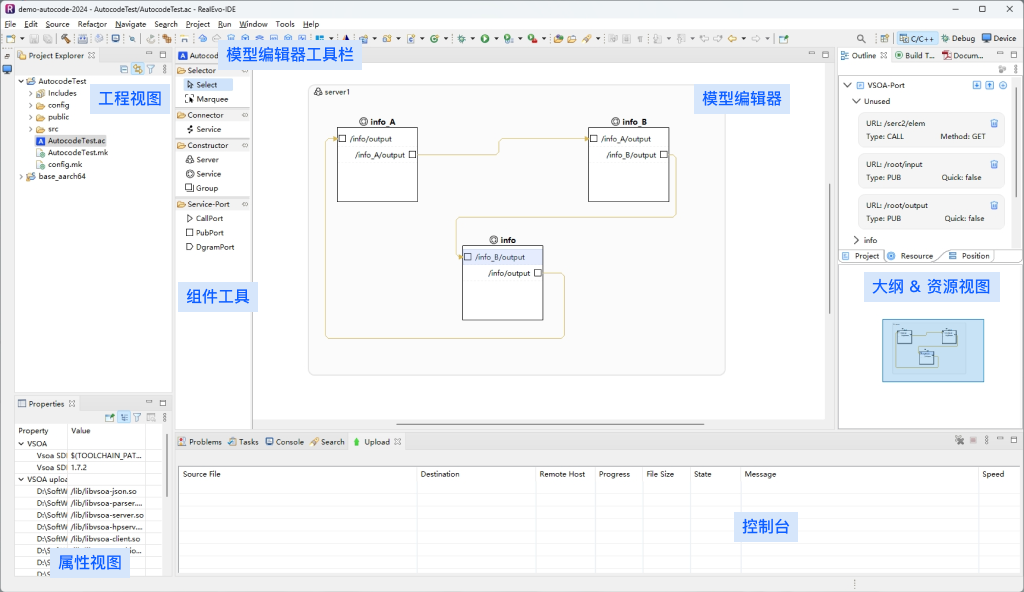The width and height of the screenshot is (1024, 592).
Task: Pick the CallPort tool
Action: coord(204,218)
